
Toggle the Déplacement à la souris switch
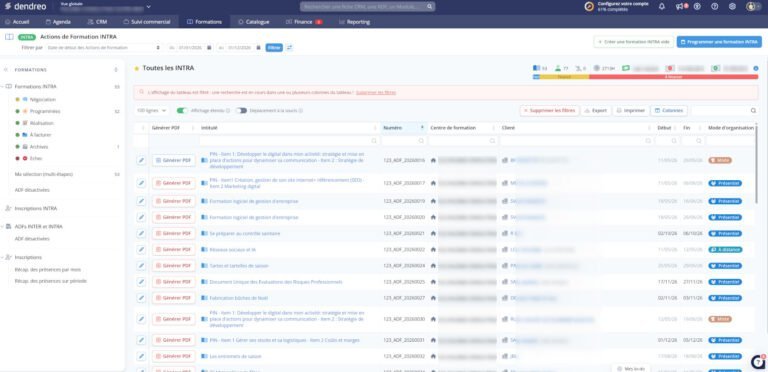pyautogui.click(x=241, y=111)
